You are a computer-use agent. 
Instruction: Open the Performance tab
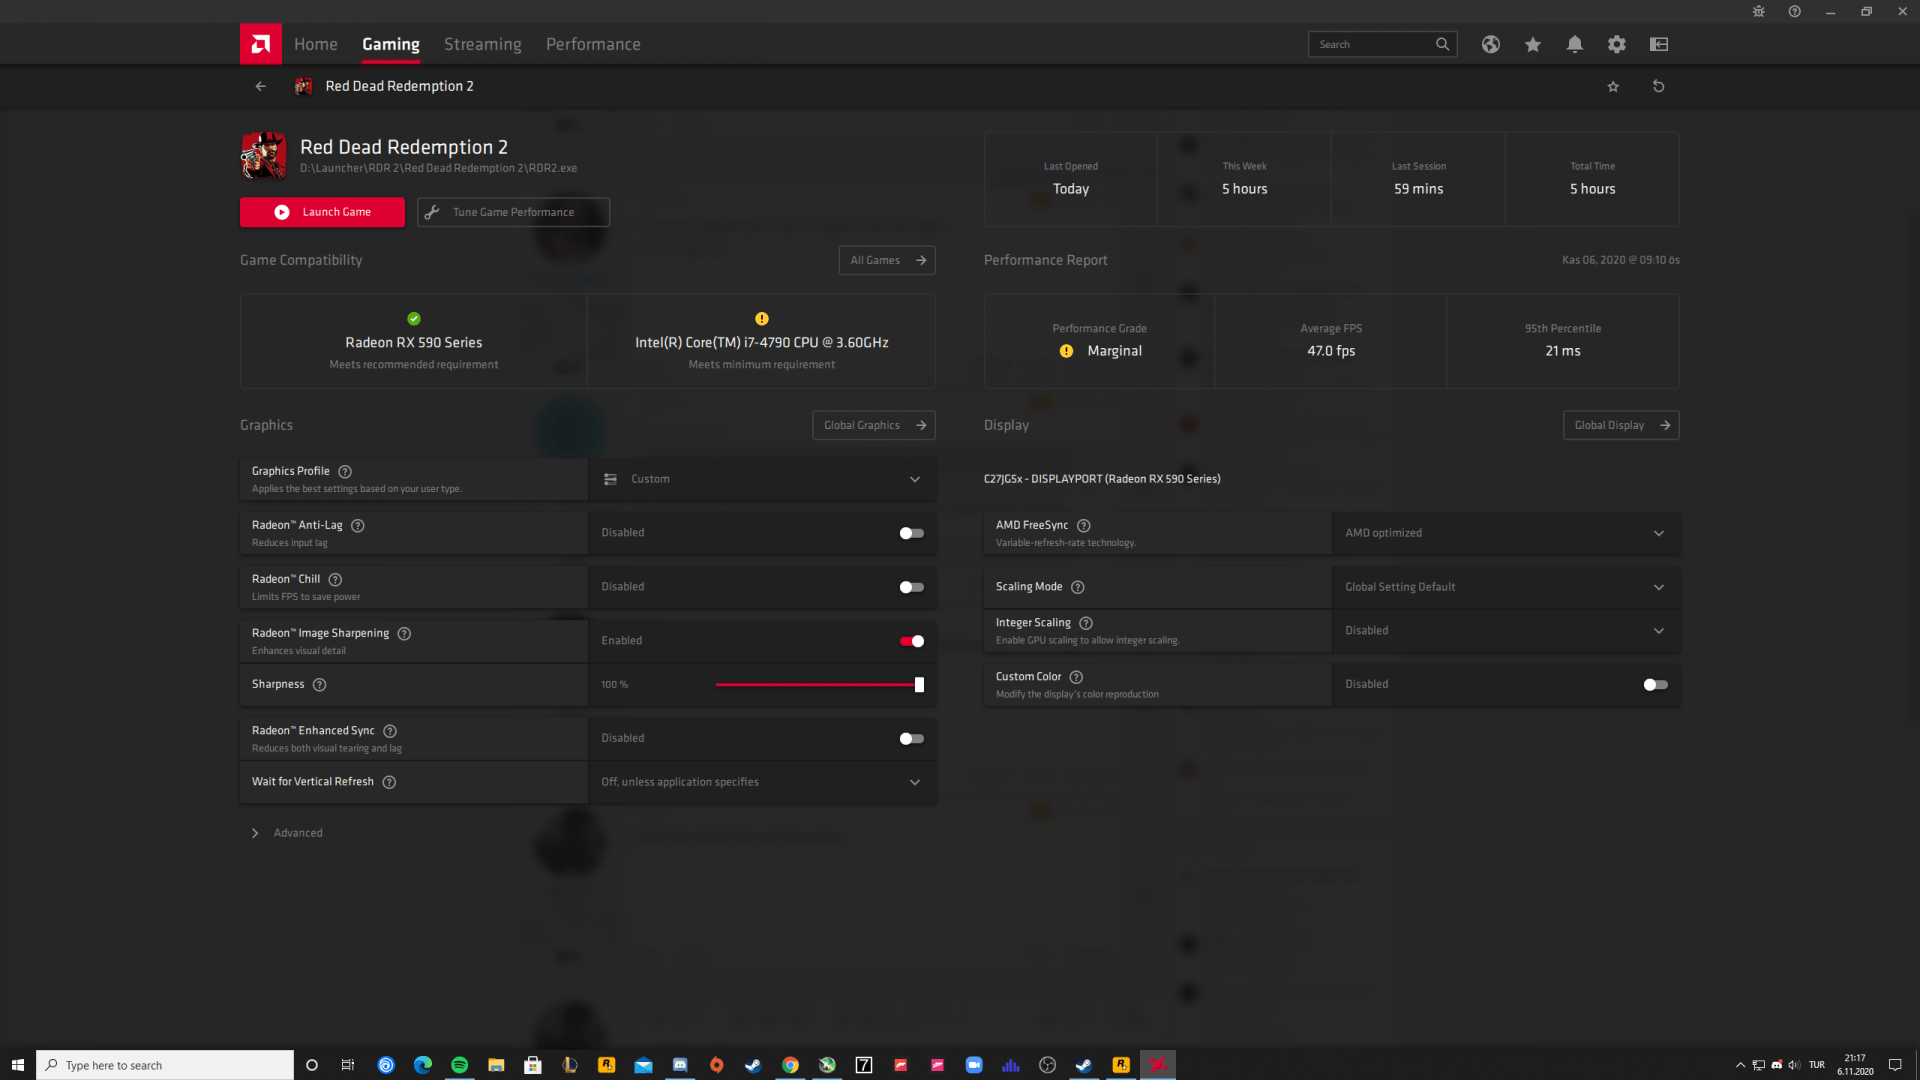point(593,44)
